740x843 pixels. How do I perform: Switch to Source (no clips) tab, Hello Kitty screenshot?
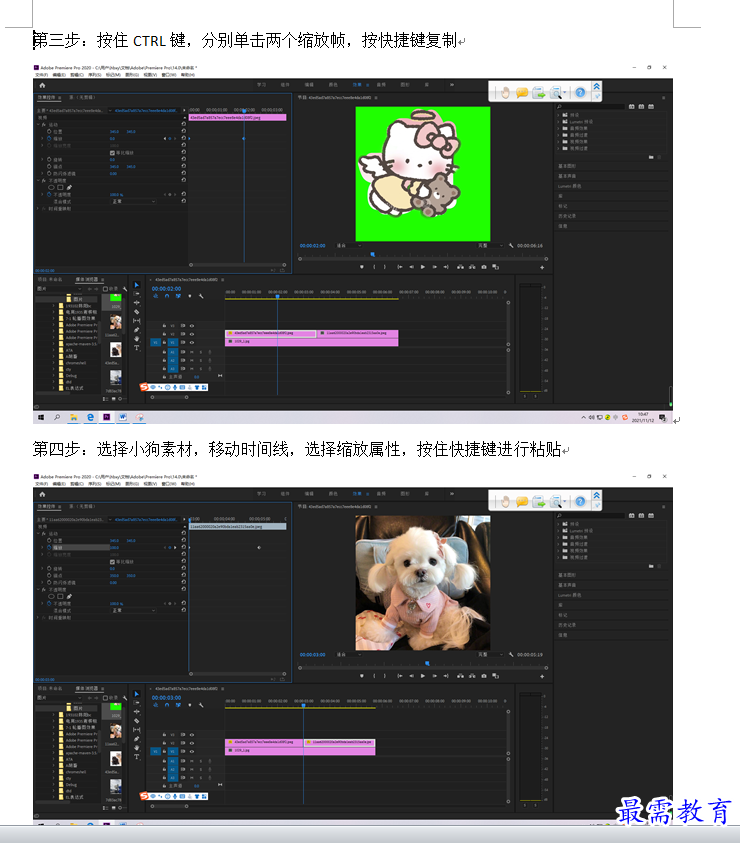[x=81, y=97]
